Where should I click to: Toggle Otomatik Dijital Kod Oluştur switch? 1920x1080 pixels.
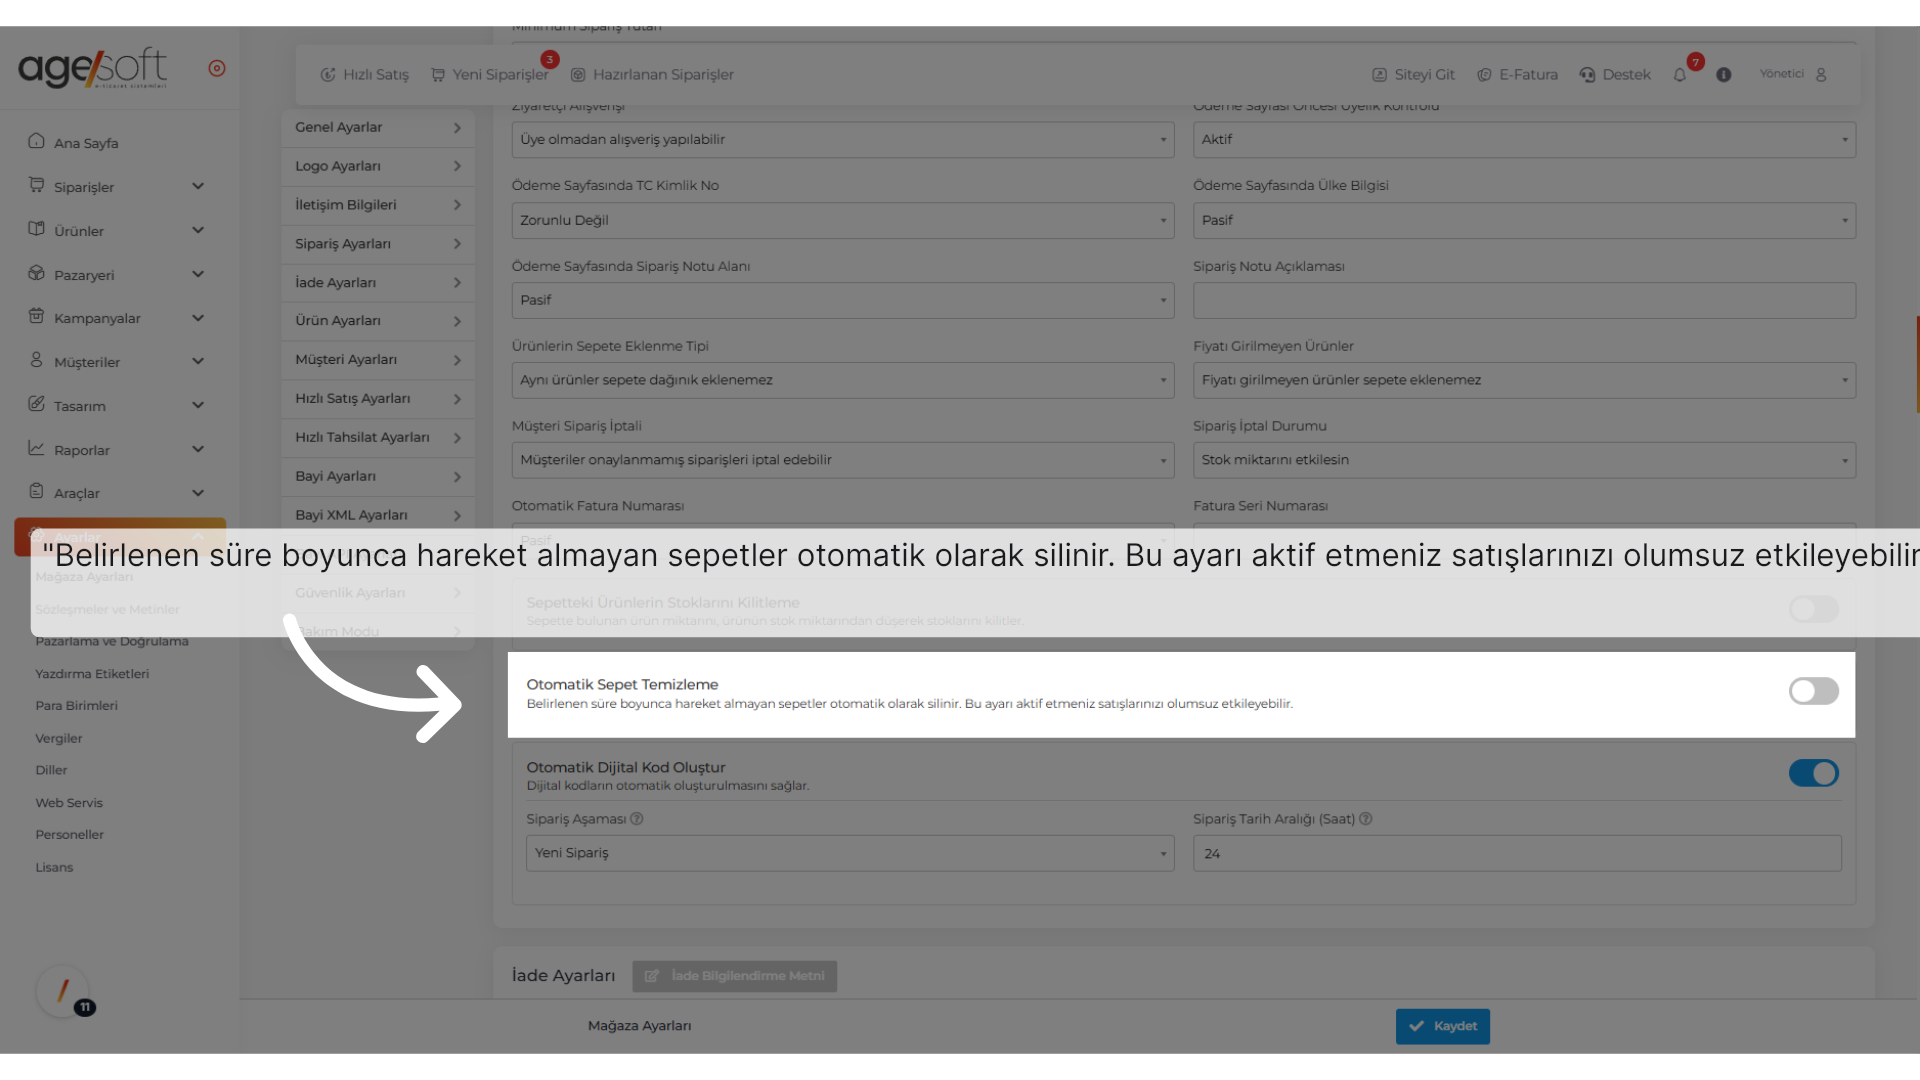(x=1813, y=773)
